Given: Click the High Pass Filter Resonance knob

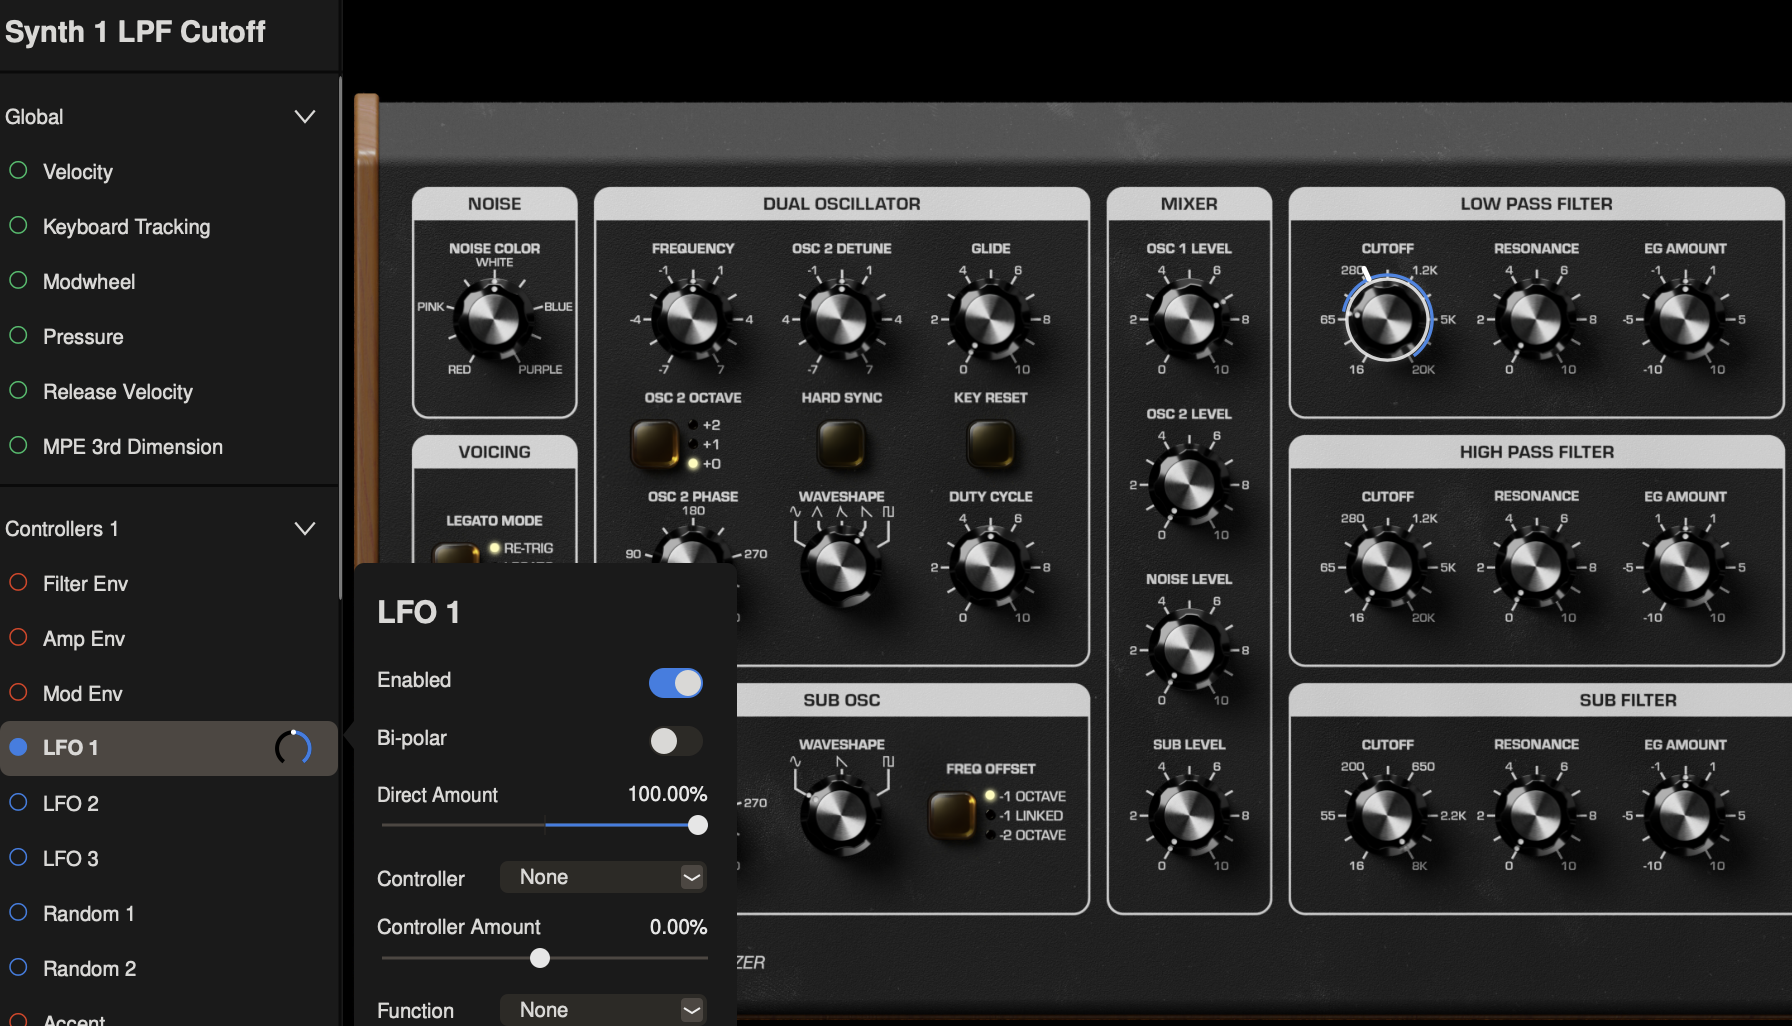Looking at the screenshot, I should [1535, 567].
